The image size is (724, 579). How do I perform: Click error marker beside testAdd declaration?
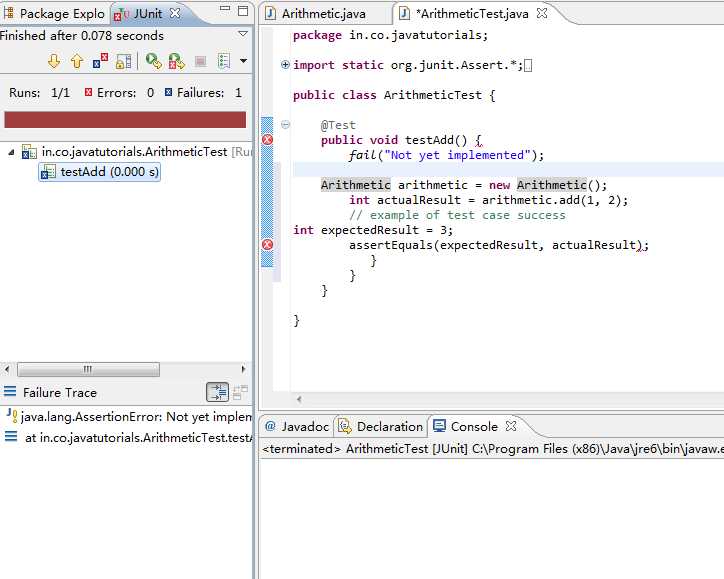[267, 139]
